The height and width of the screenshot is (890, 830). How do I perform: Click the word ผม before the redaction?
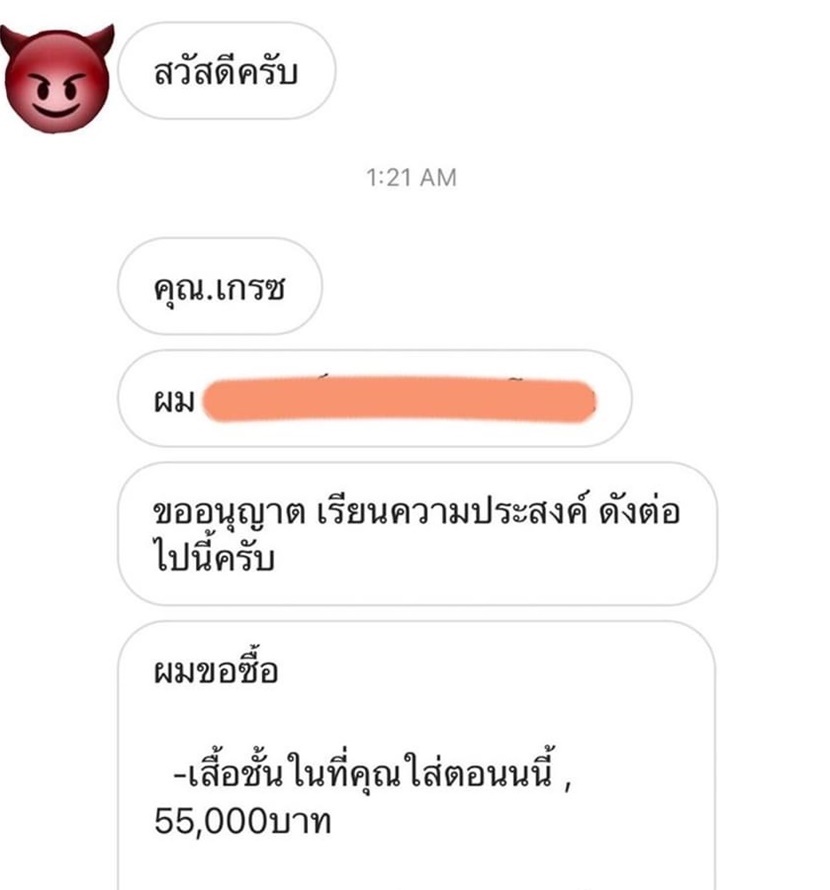[x=174, y=400]
